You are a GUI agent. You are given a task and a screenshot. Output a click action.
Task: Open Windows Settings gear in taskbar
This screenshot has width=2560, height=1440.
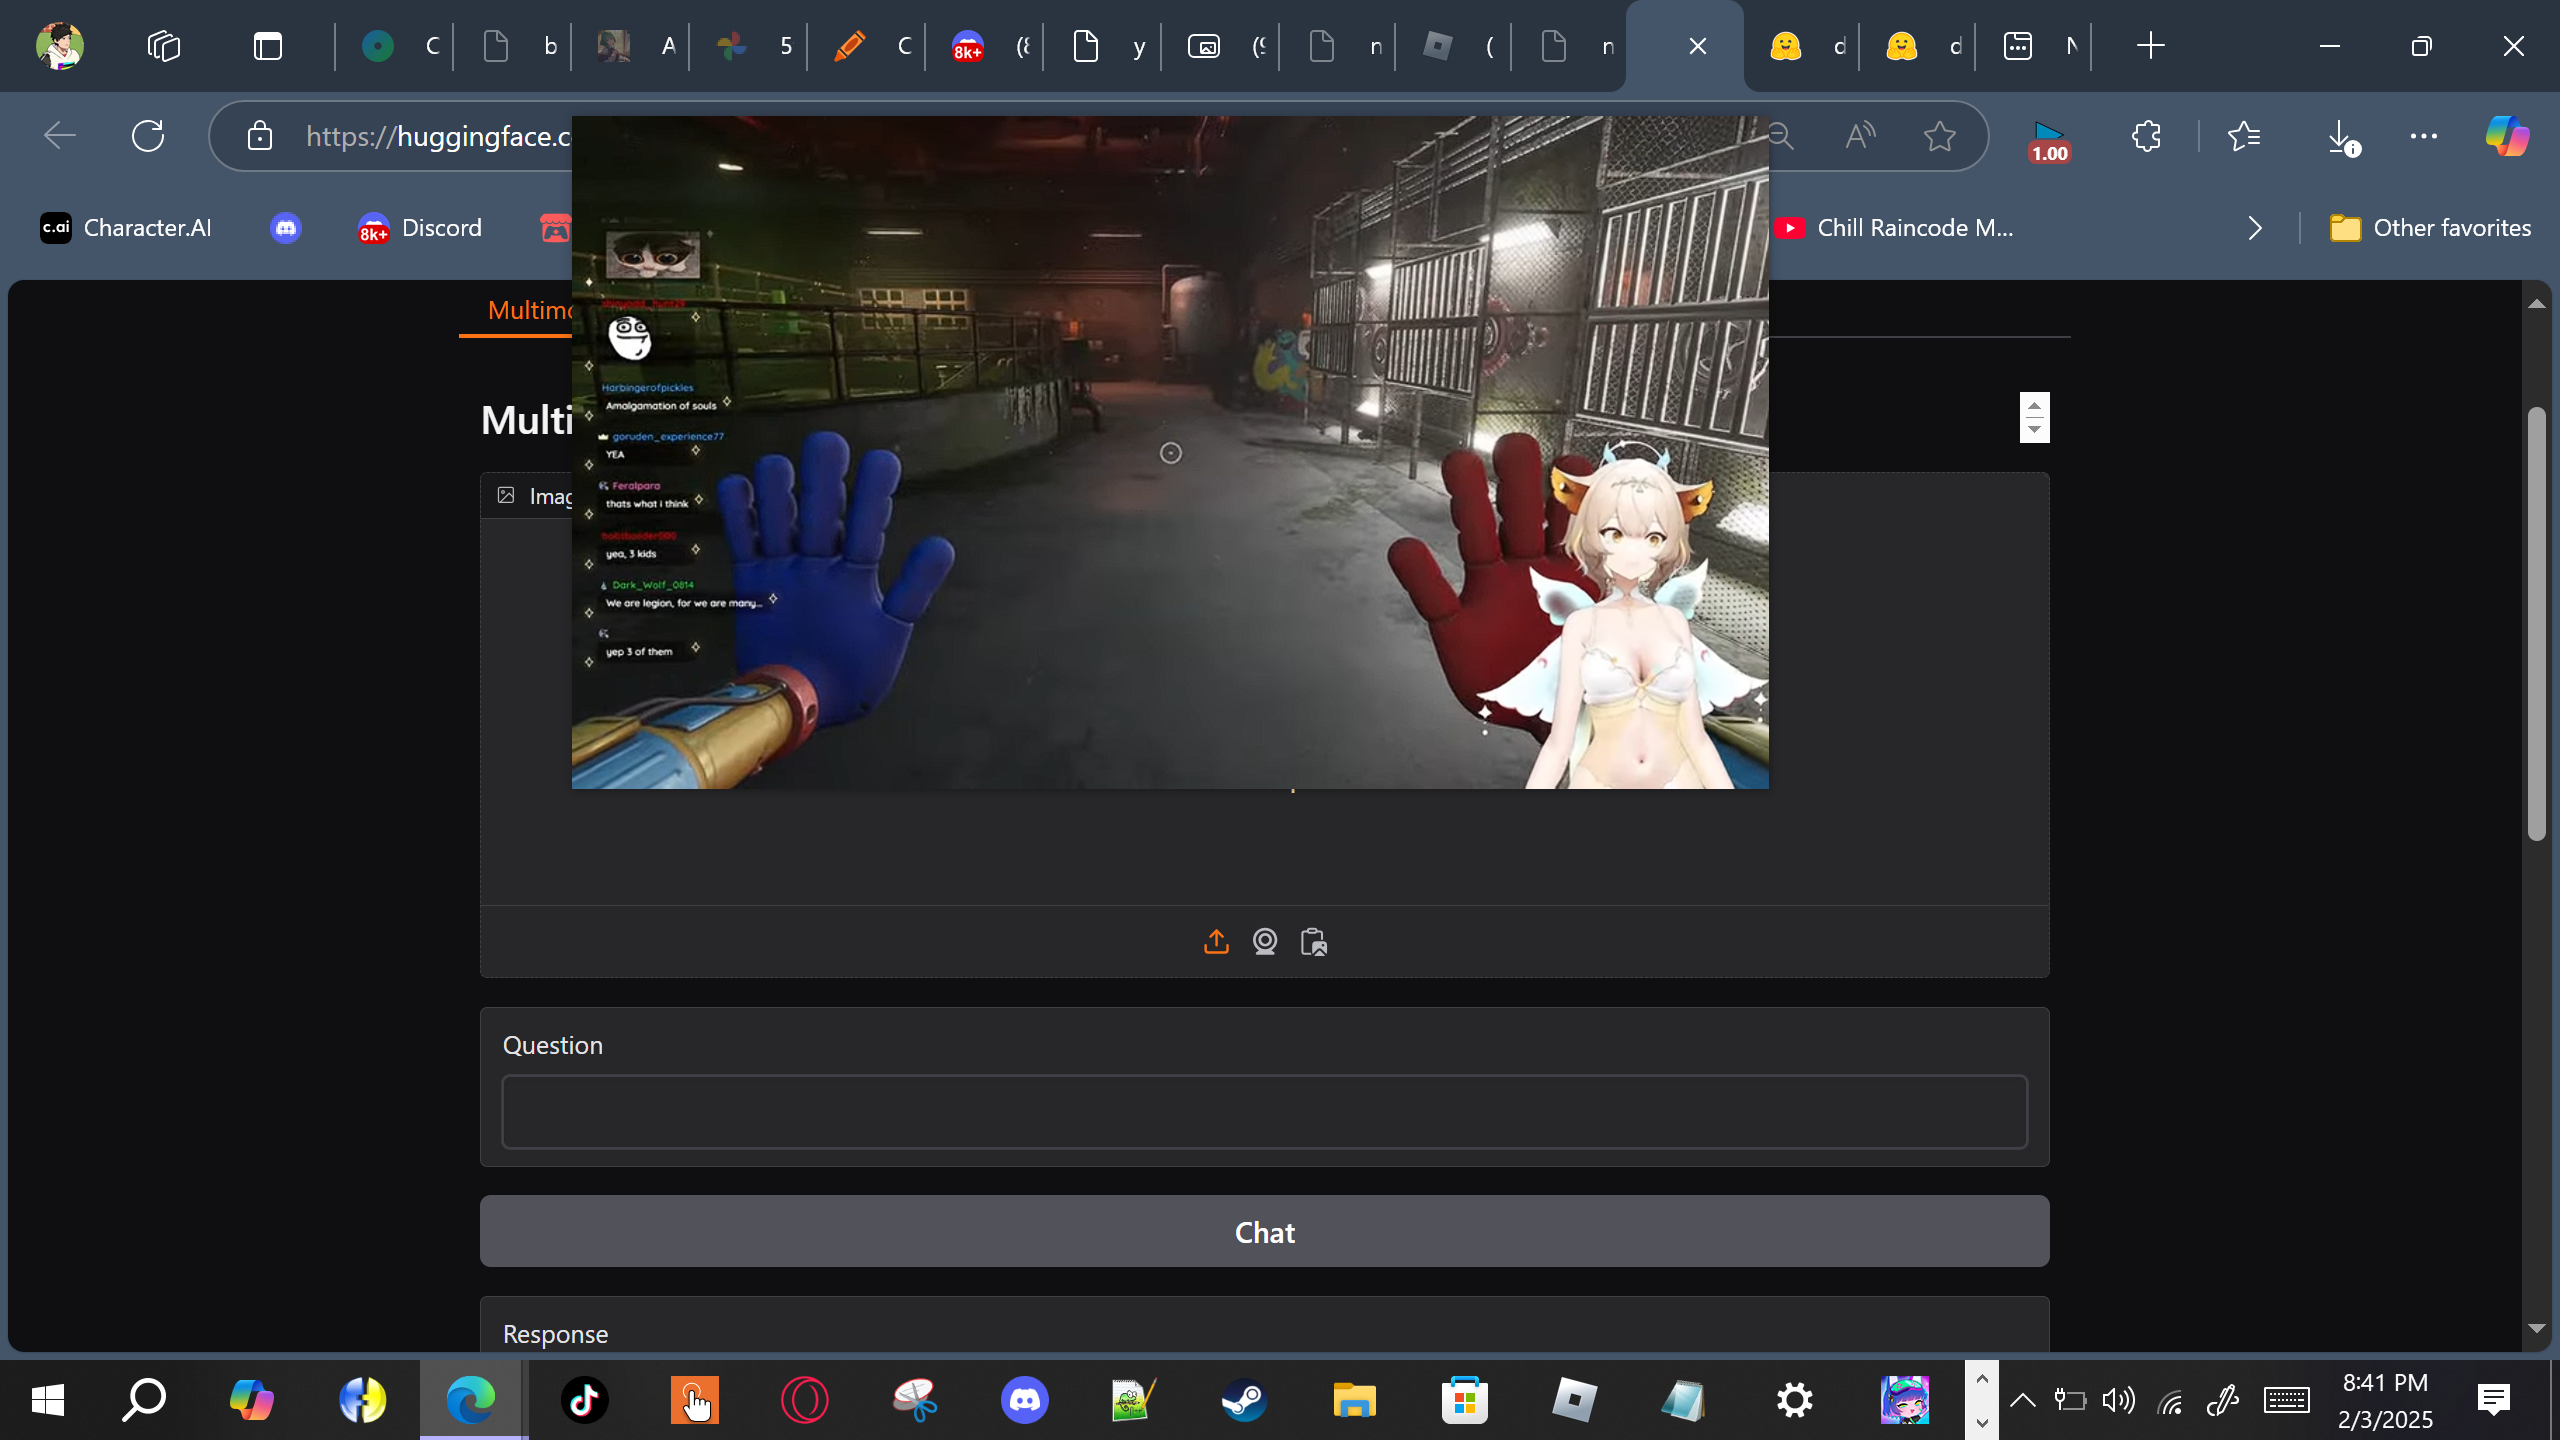coord(1795,1400)
